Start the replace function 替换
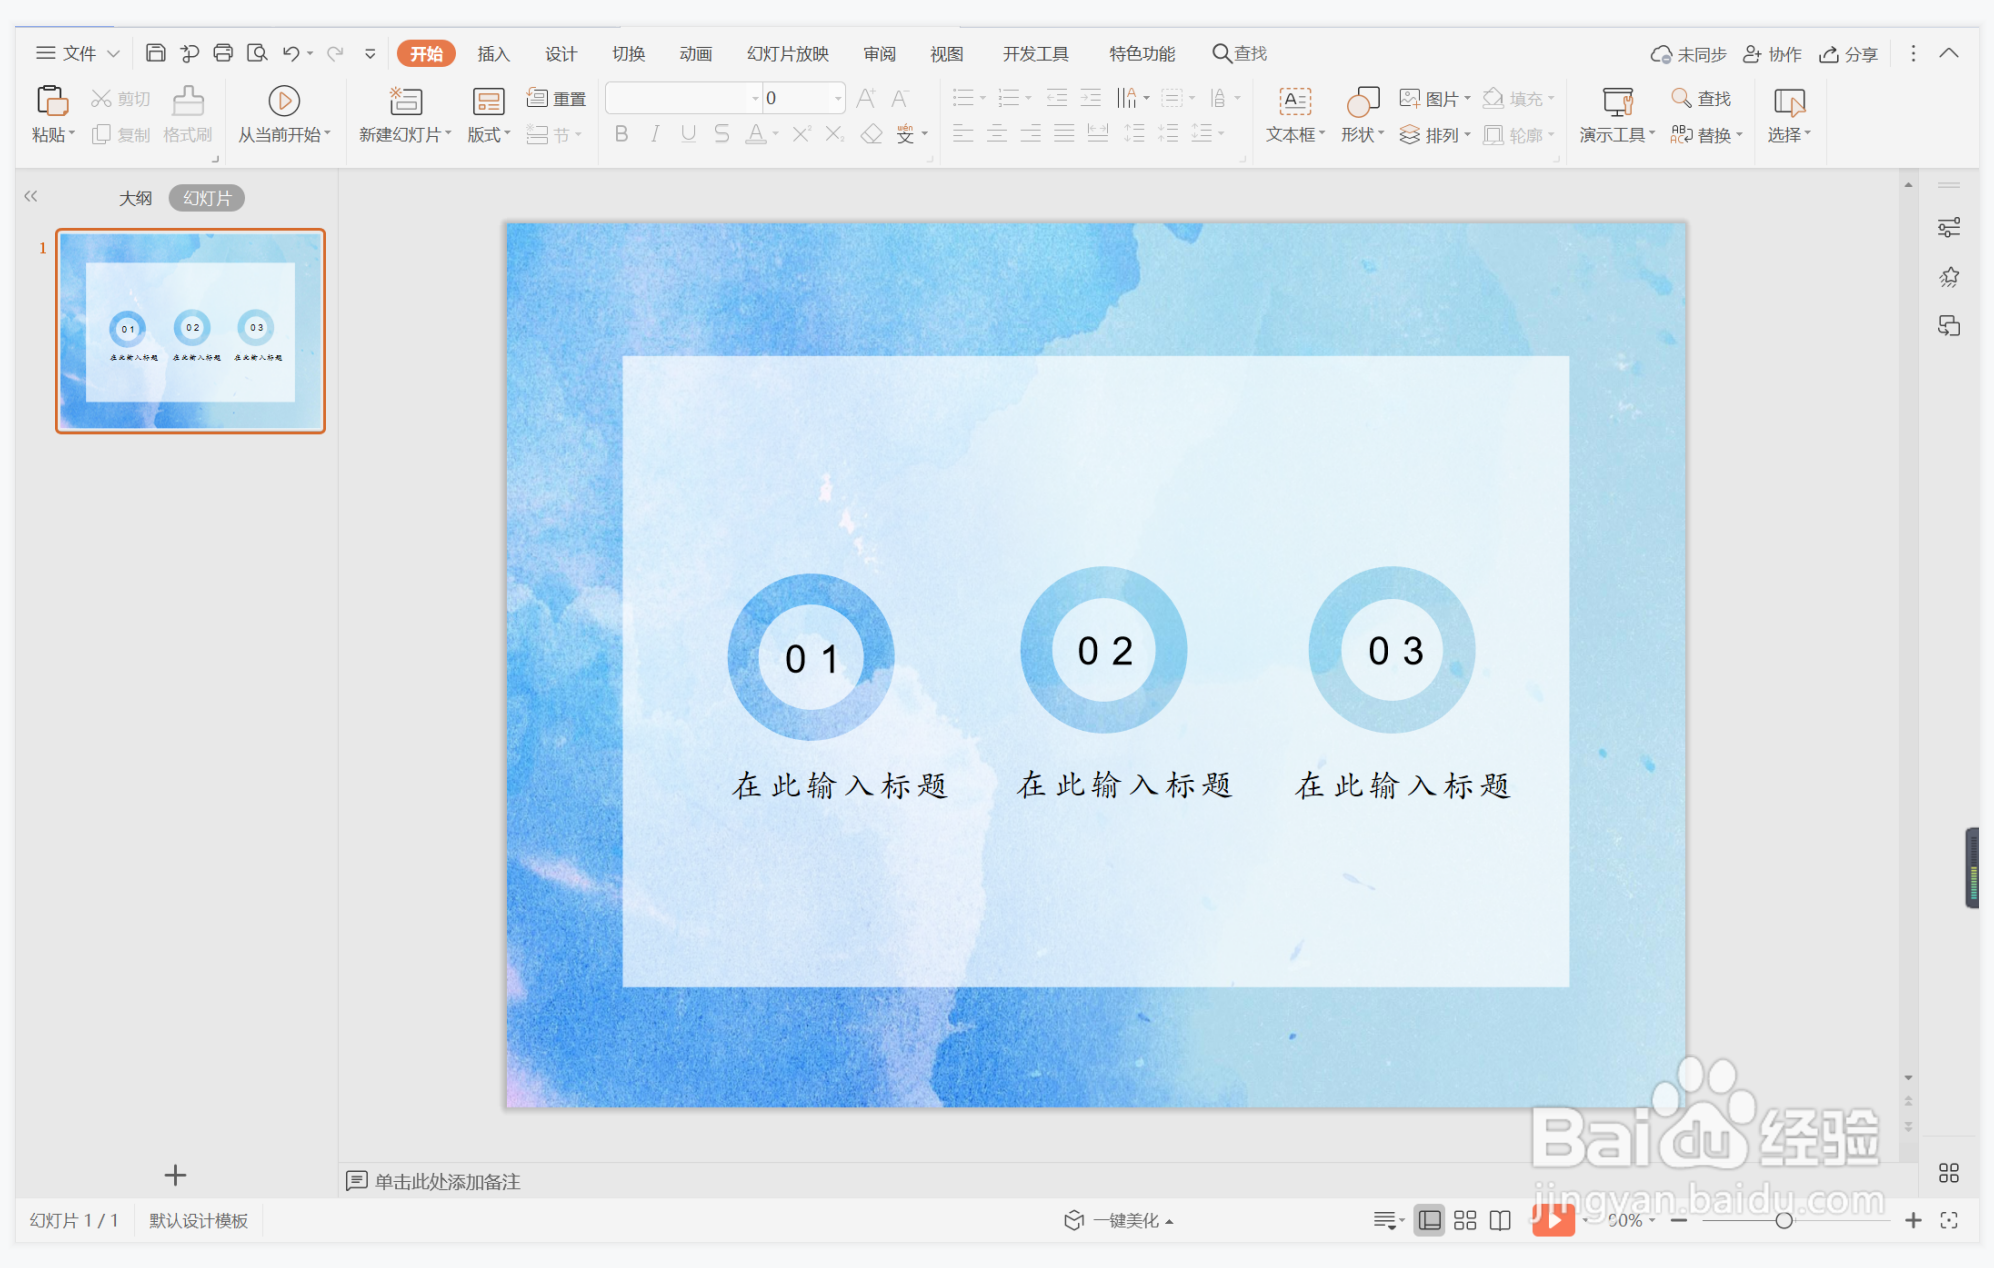Screen dimensions: 1994x1268 (1712, 135)
